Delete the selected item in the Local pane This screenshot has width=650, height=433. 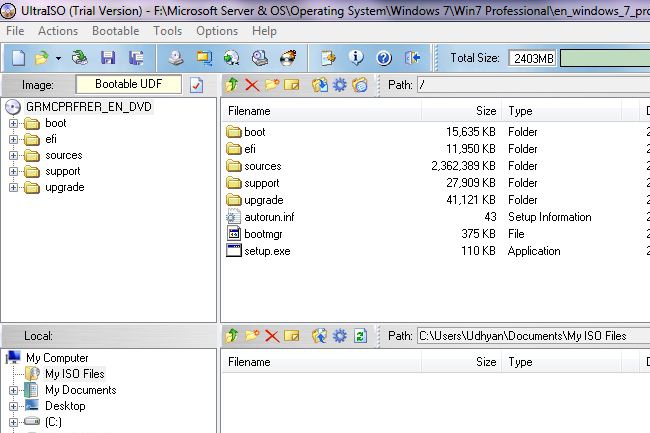pyautogui.click(x=272, y=336)
